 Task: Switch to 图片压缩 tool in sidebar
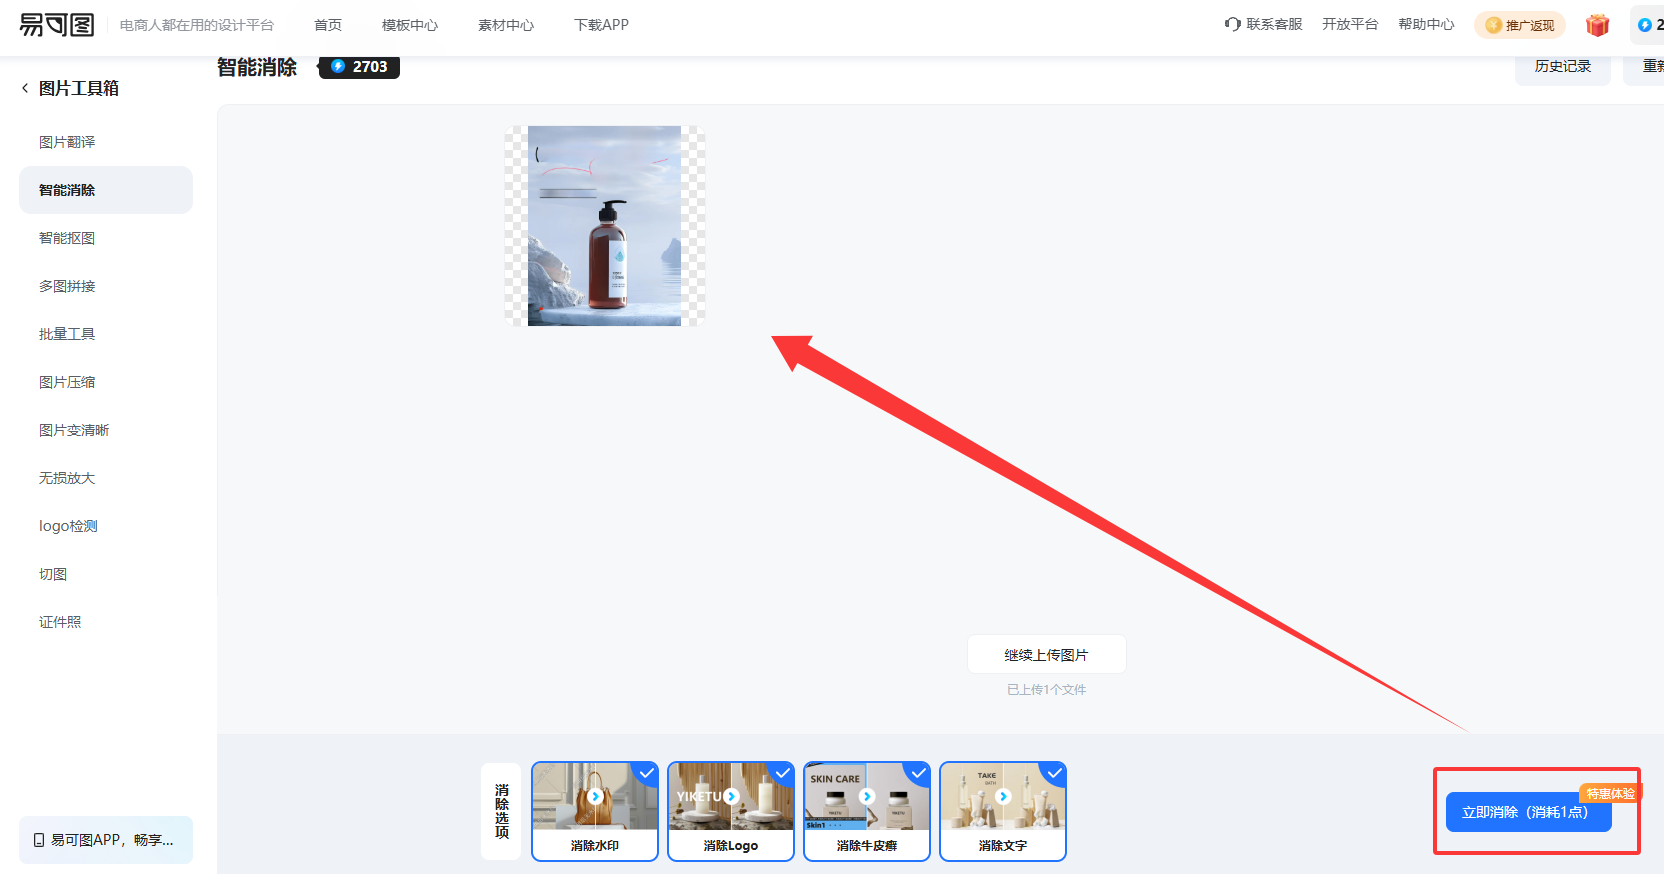click(67, 382)
